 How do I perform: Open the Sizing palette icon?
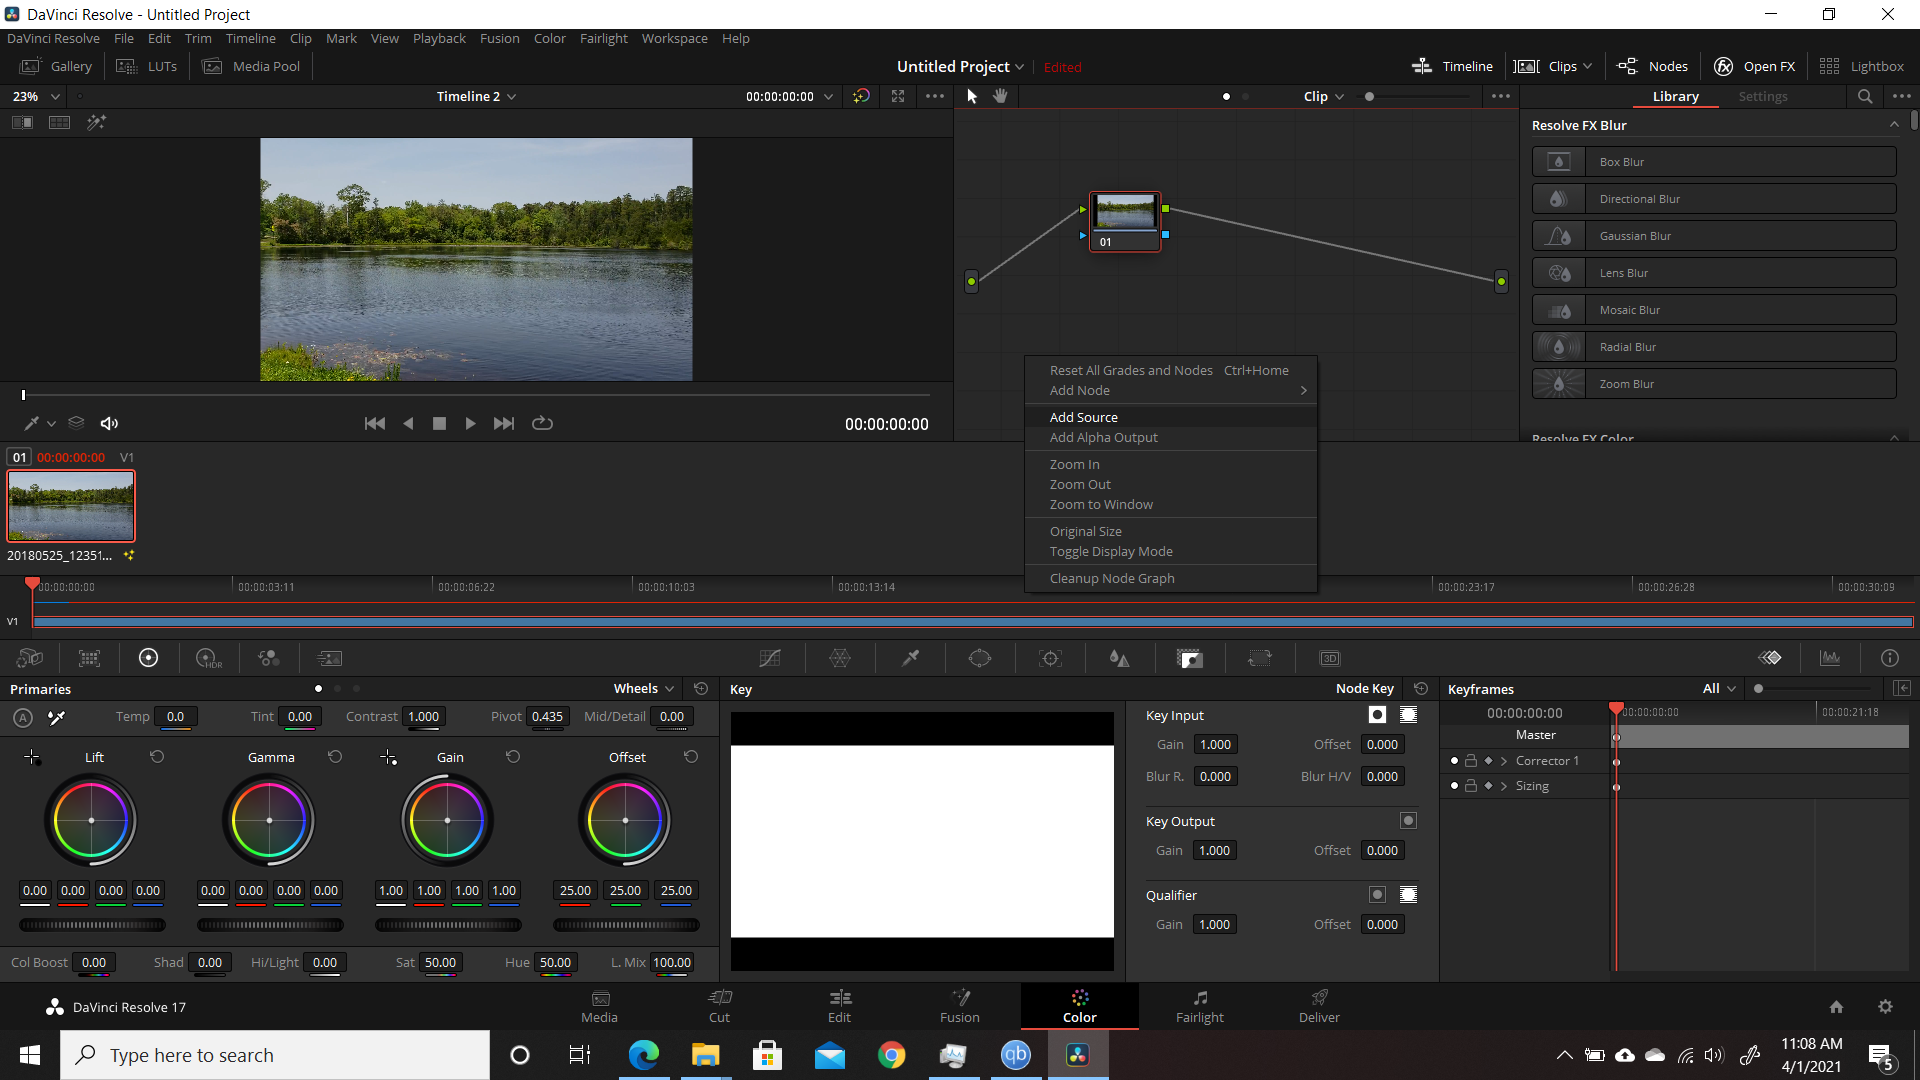tap(1260, 658)
